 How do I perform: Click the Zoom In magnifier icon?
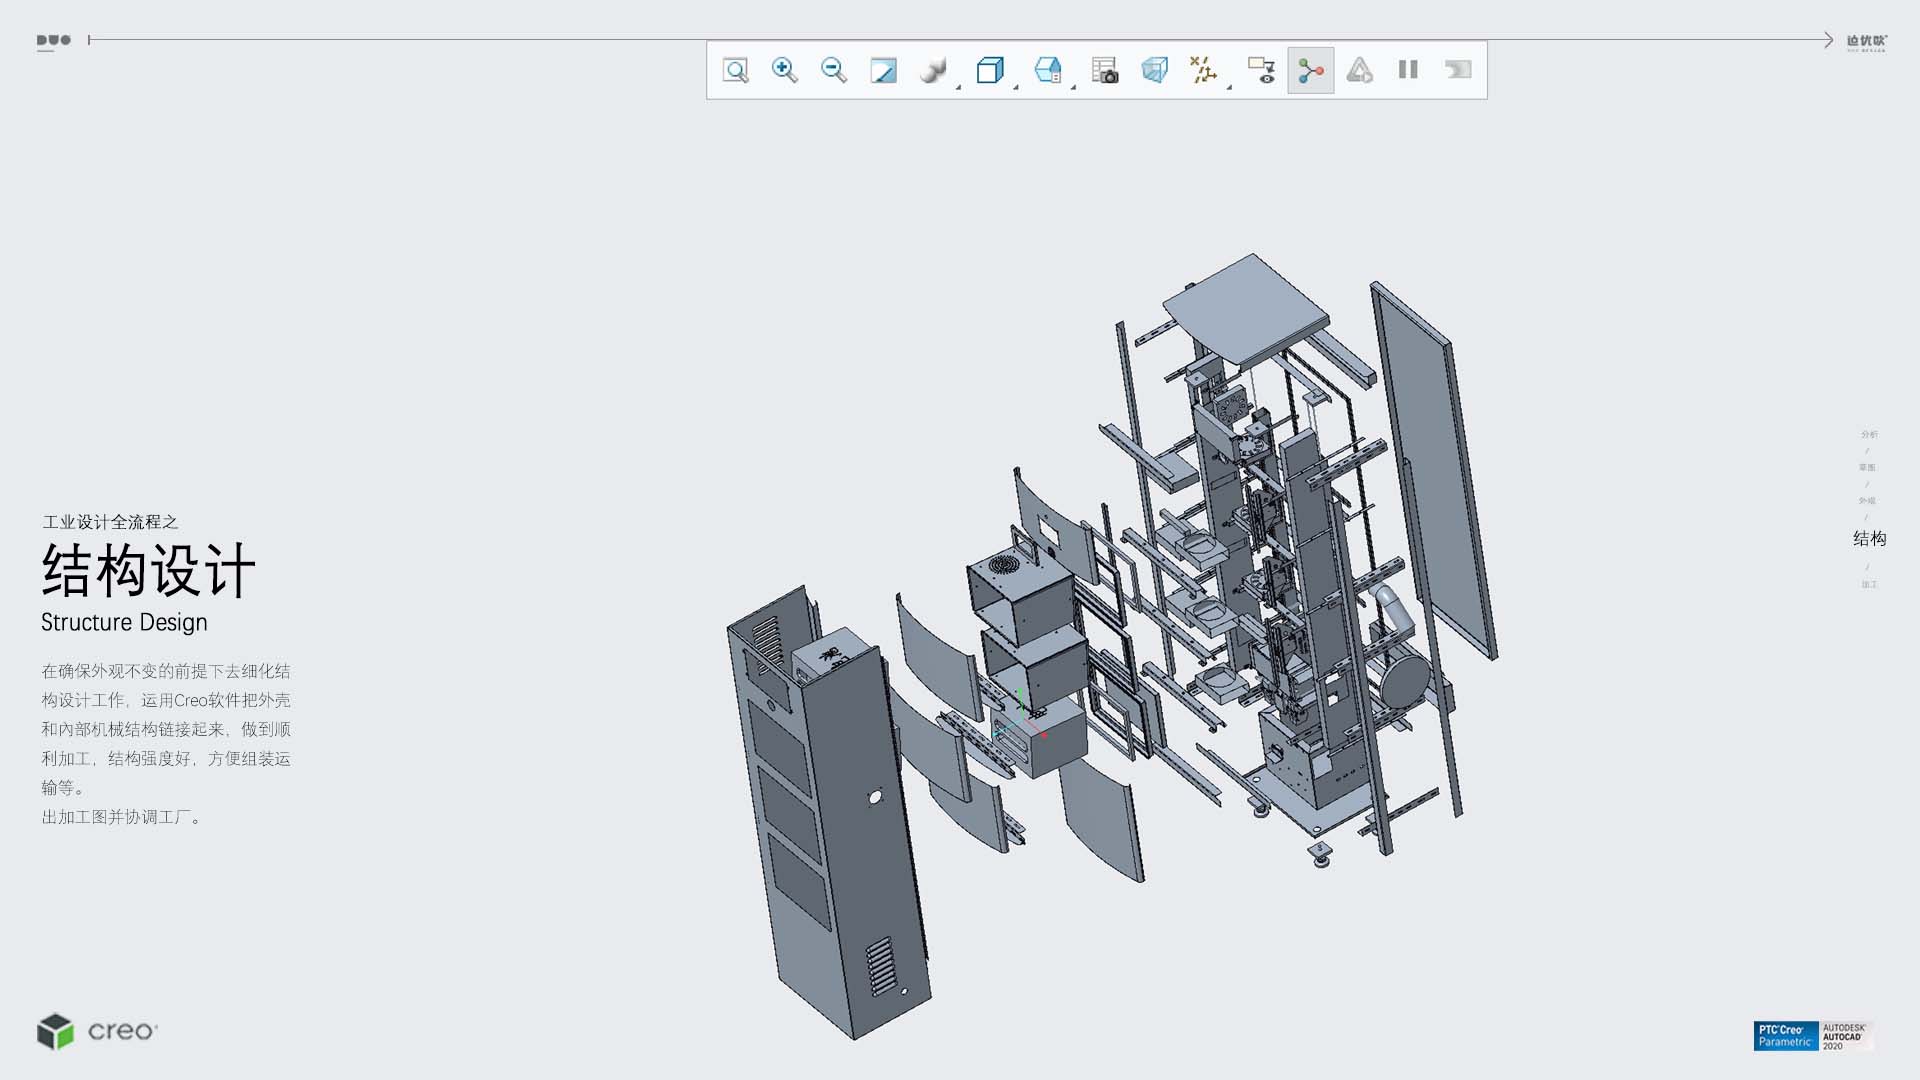click(x=785, y=70)
